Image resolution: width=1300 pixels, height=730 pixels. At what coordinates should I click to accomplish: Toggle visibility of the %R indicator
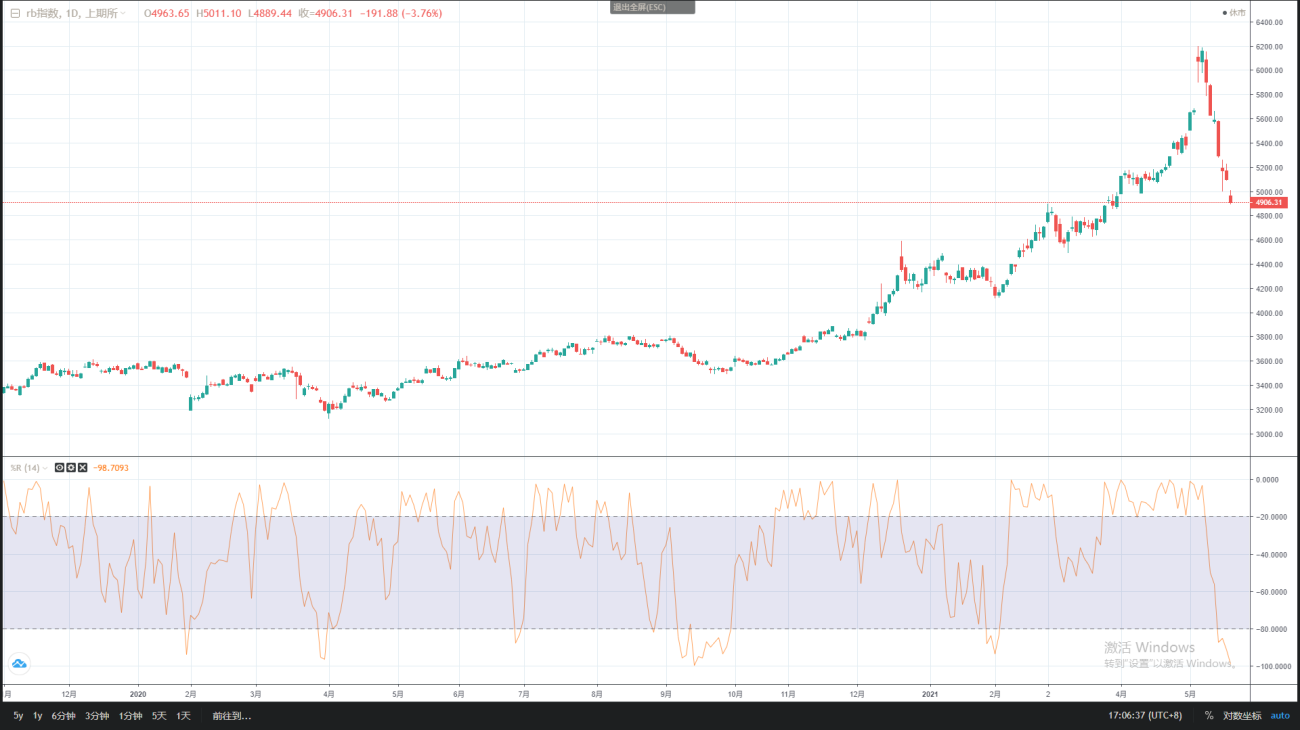click(59, 468)
